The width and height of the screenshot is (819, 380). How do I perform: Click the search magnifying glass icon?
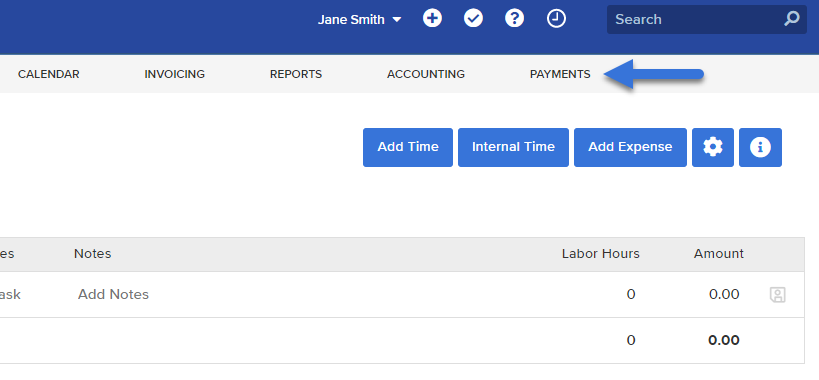click(x=792, y=19)
